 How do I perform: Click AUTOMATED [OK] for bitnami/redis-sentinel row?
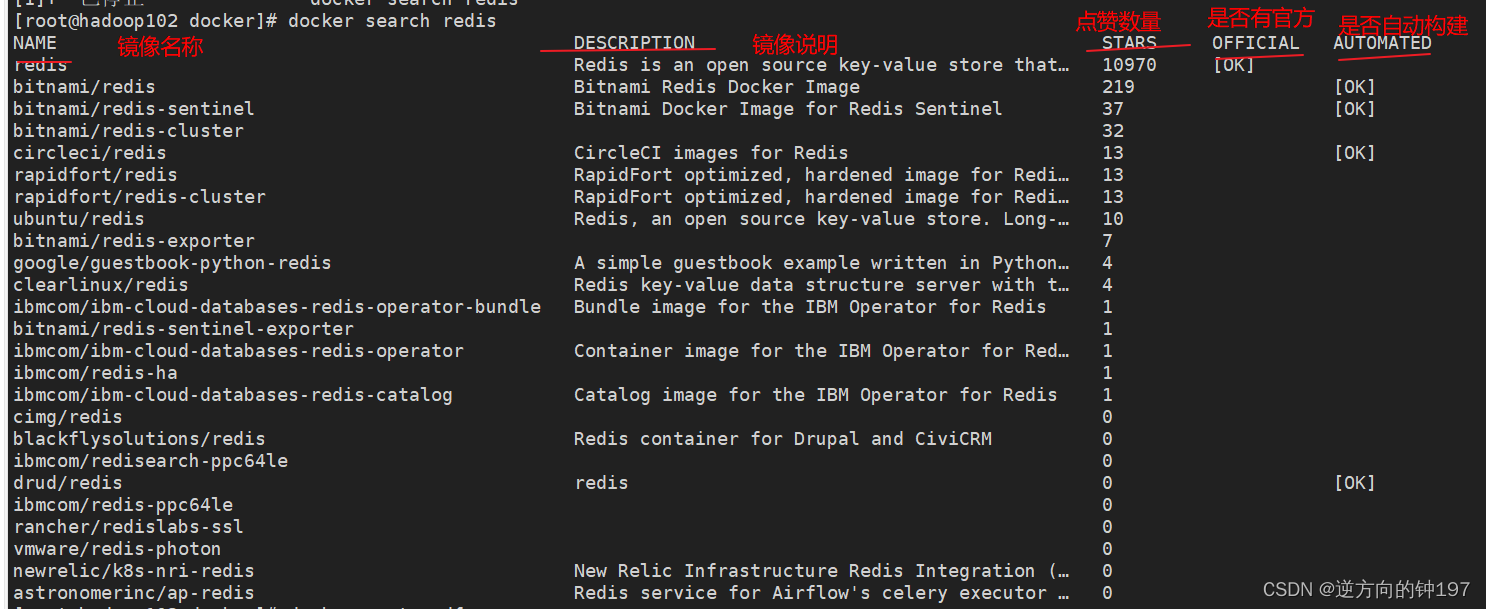1355,109
